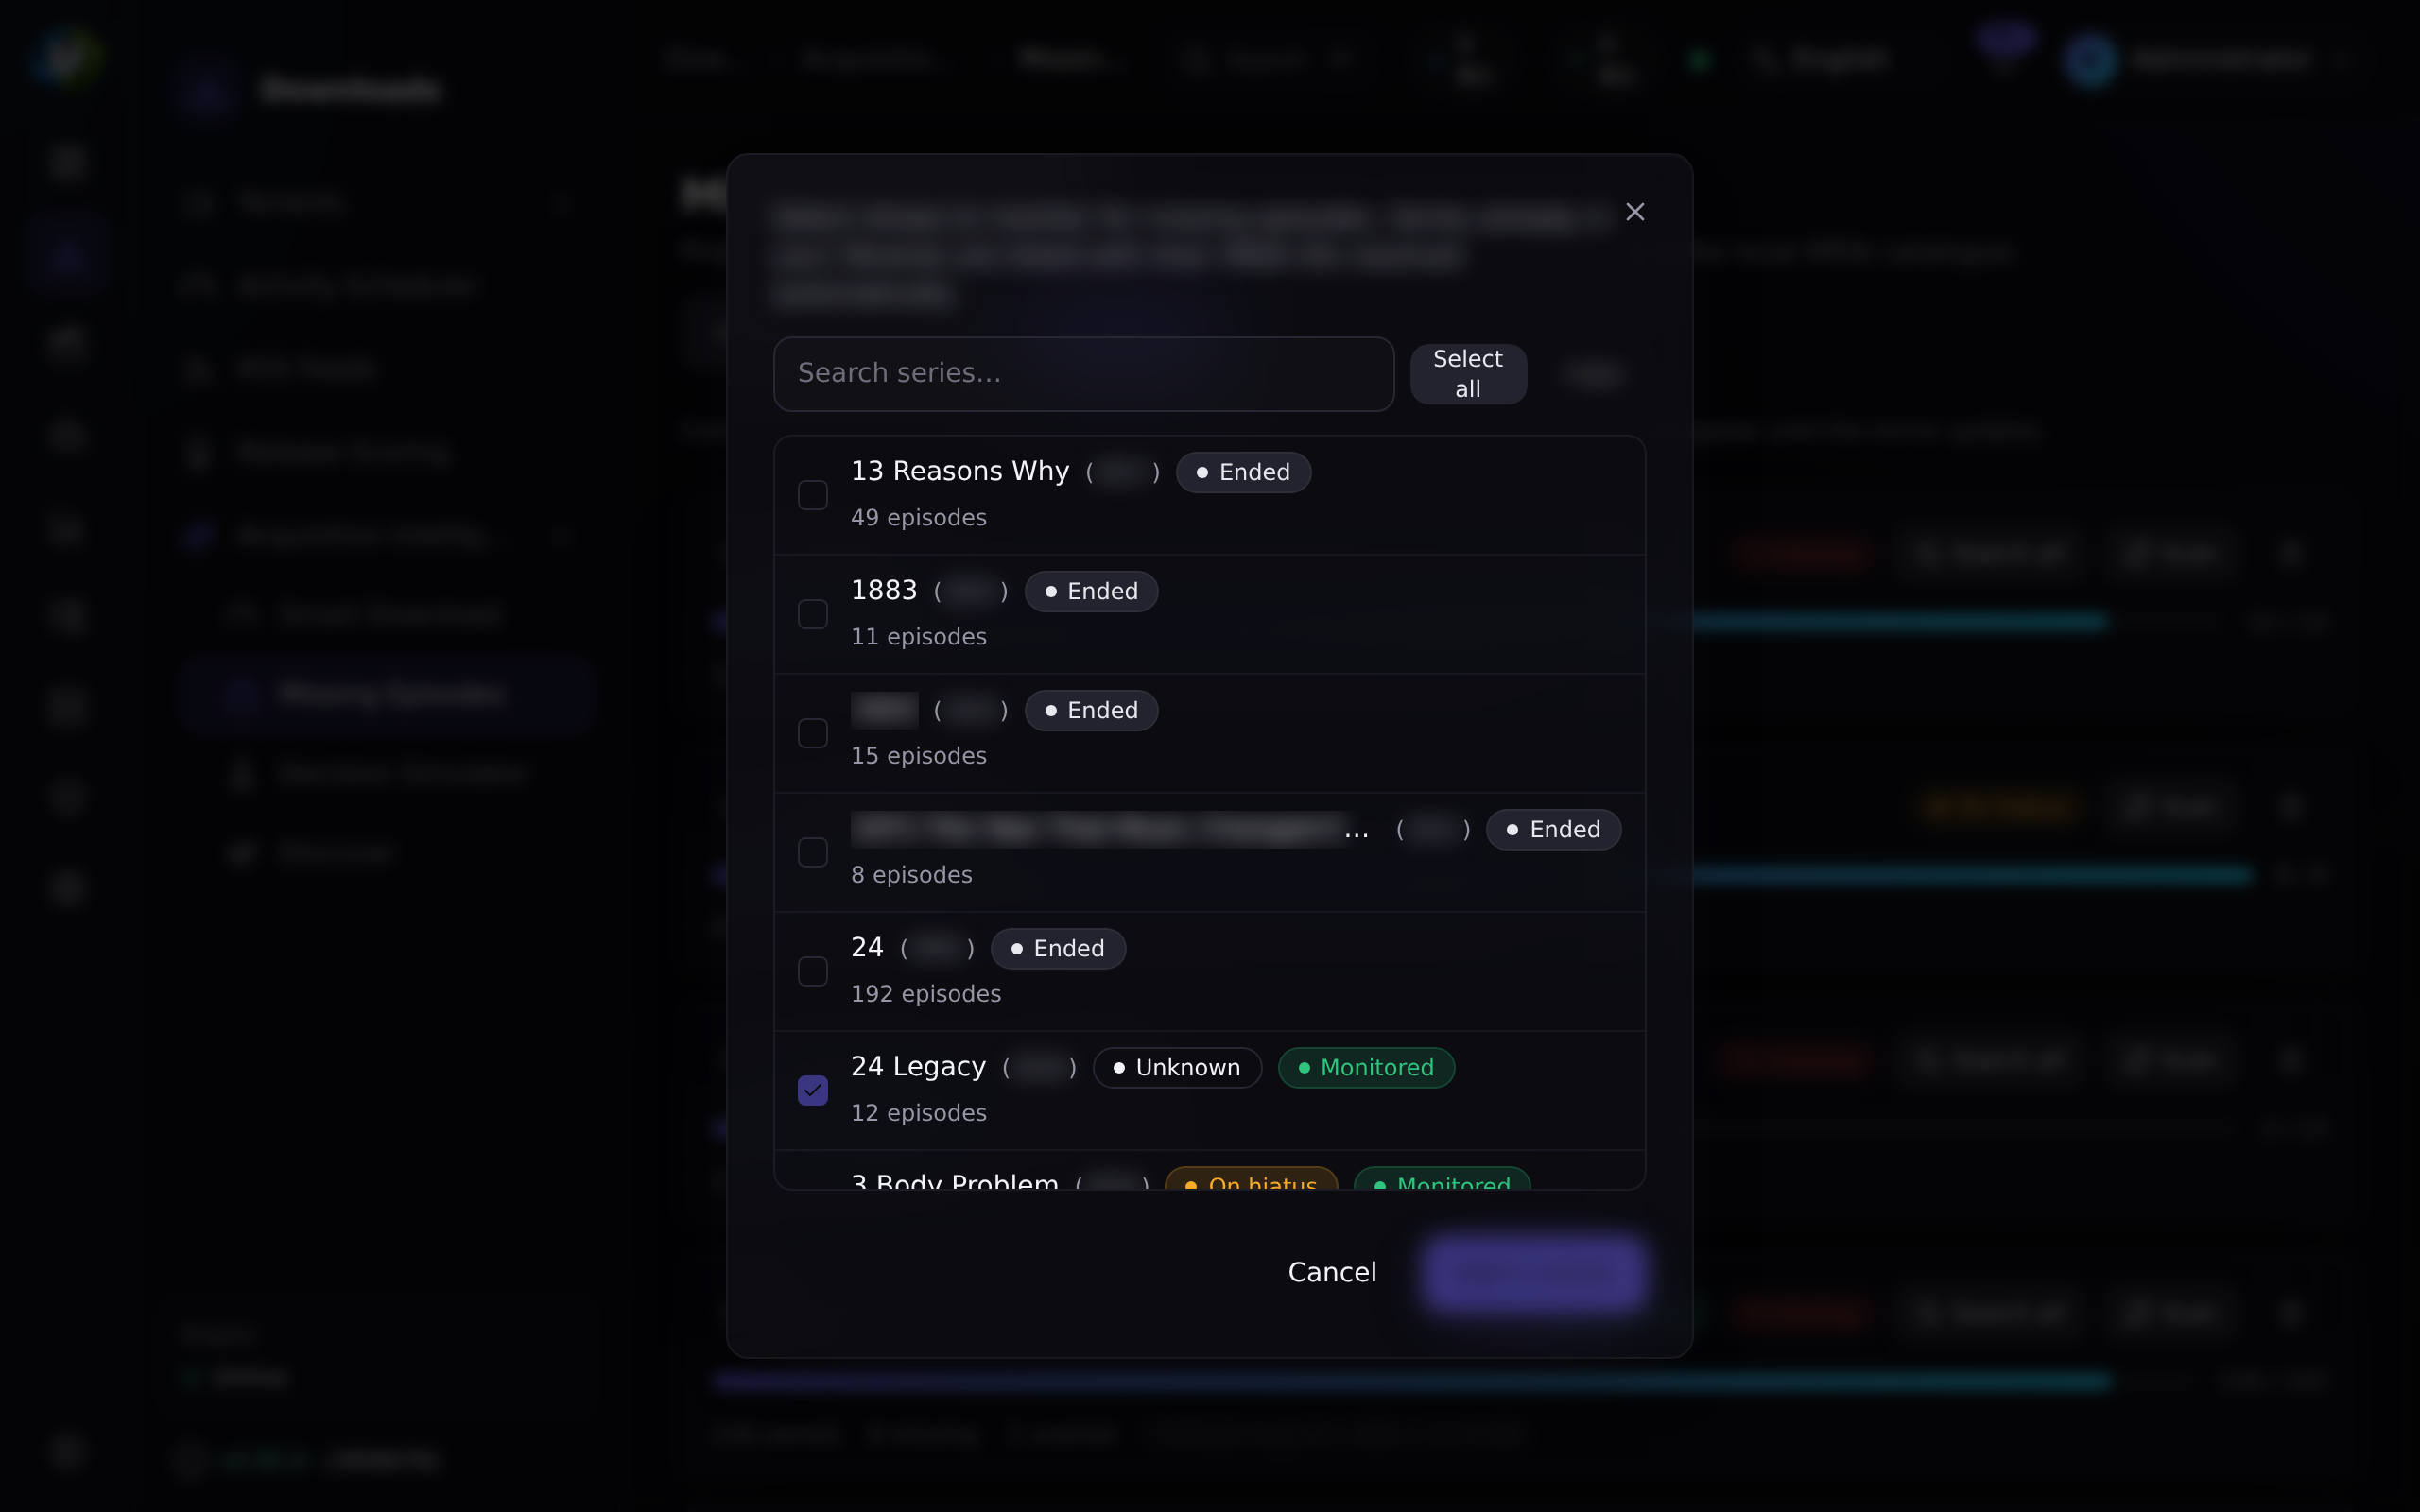The height and width of the screenshot is (1512, 2420).
Task: Click the Cancel button
Action: pyautogui.click(x=1332, y=1272)
